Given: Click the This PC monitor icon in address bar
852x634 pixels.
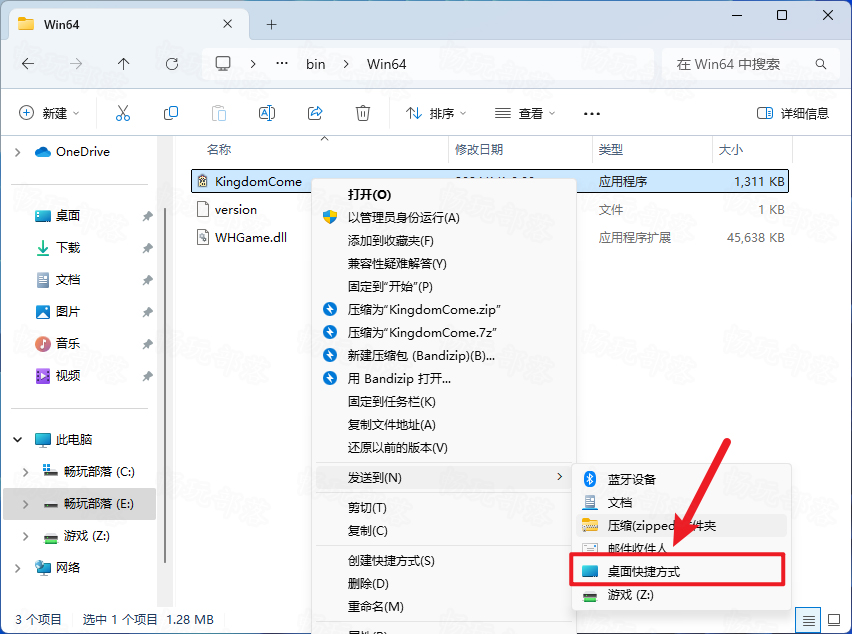Looking at the screenshot, I should (223, 64).
